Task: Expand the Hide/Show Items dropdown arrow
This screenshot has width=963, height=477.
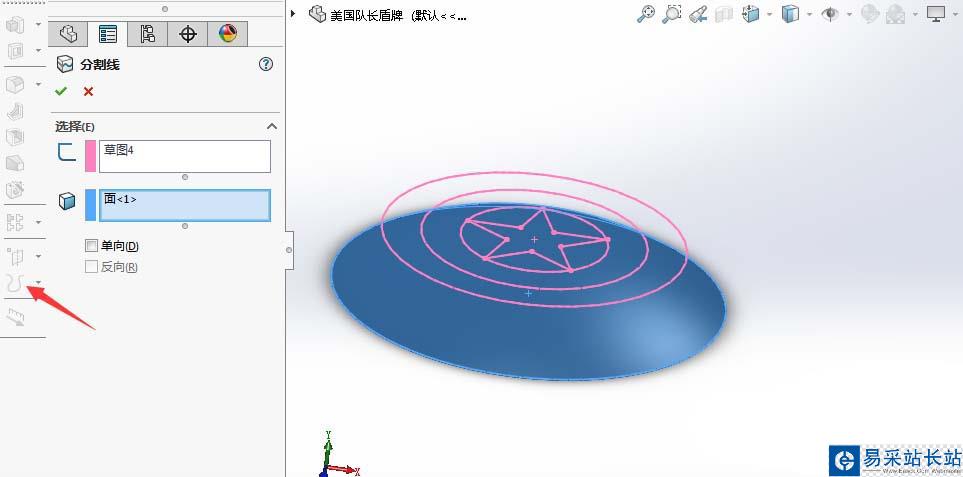Action: click(x=849, y=14)
